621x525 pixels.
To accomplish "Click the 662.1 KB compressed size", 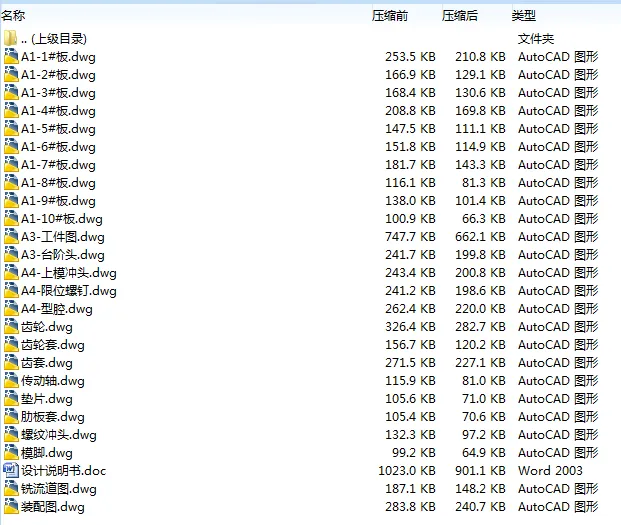I will pyautogui.click(x=480, y=237).
